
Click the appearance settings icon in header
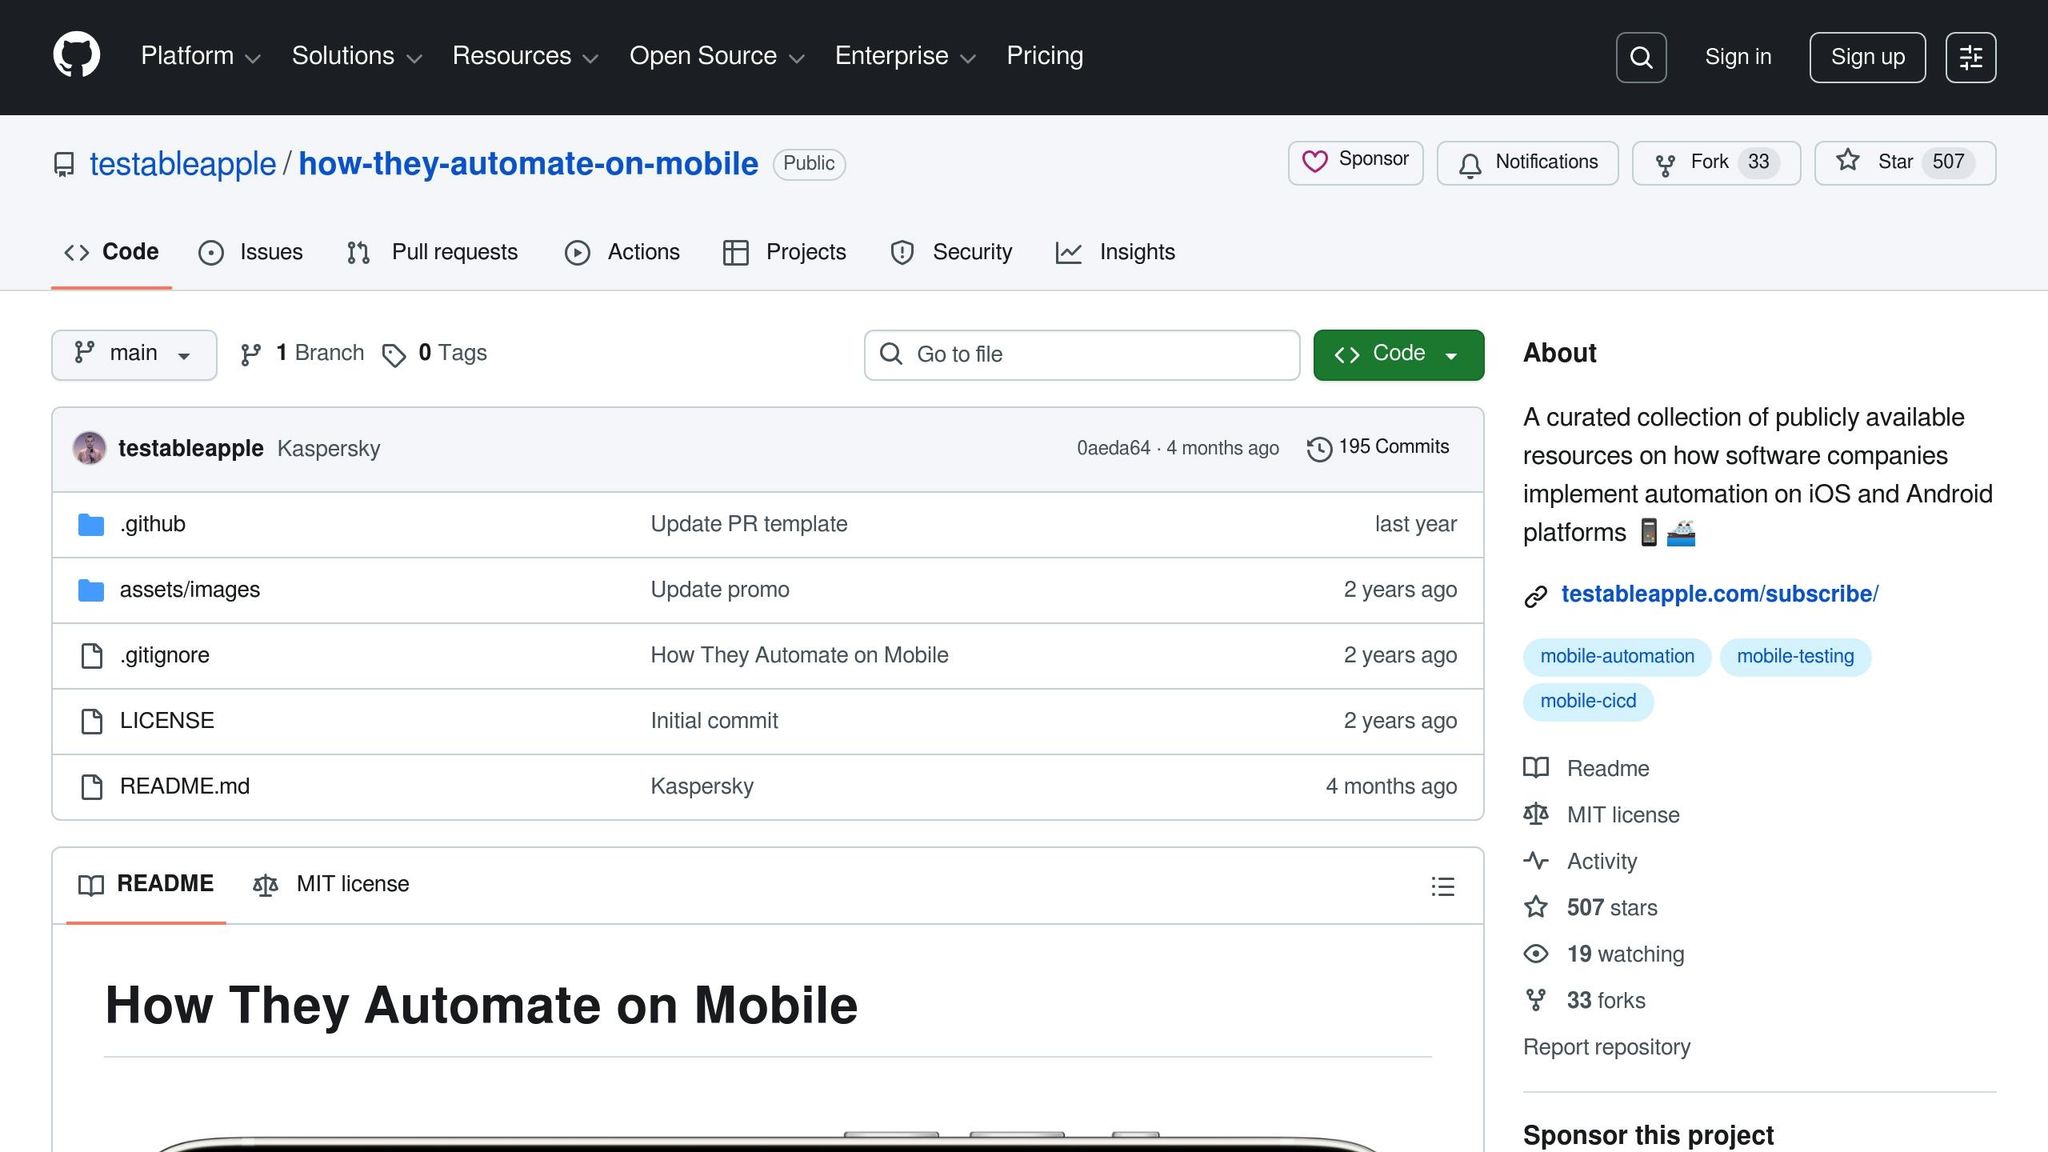(1970, 57)
